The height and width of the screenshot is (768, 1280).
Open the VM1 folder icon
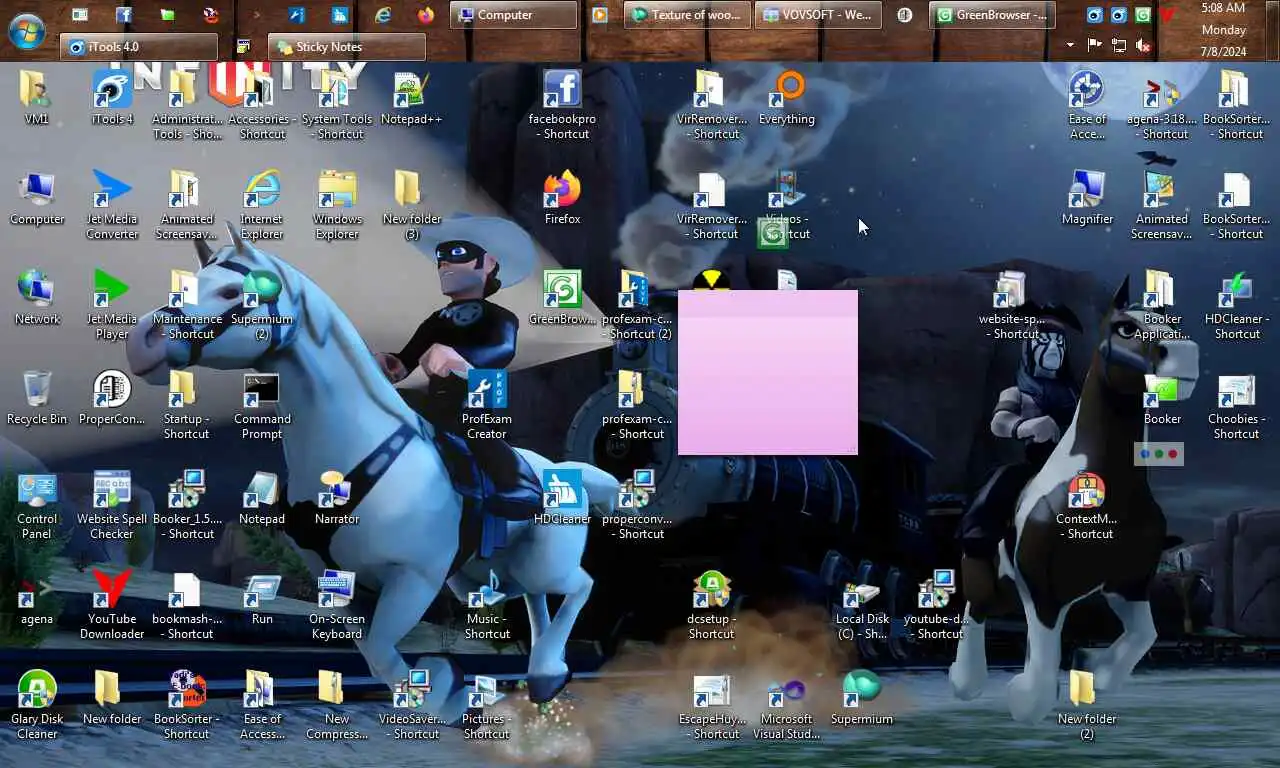(37, 98)
